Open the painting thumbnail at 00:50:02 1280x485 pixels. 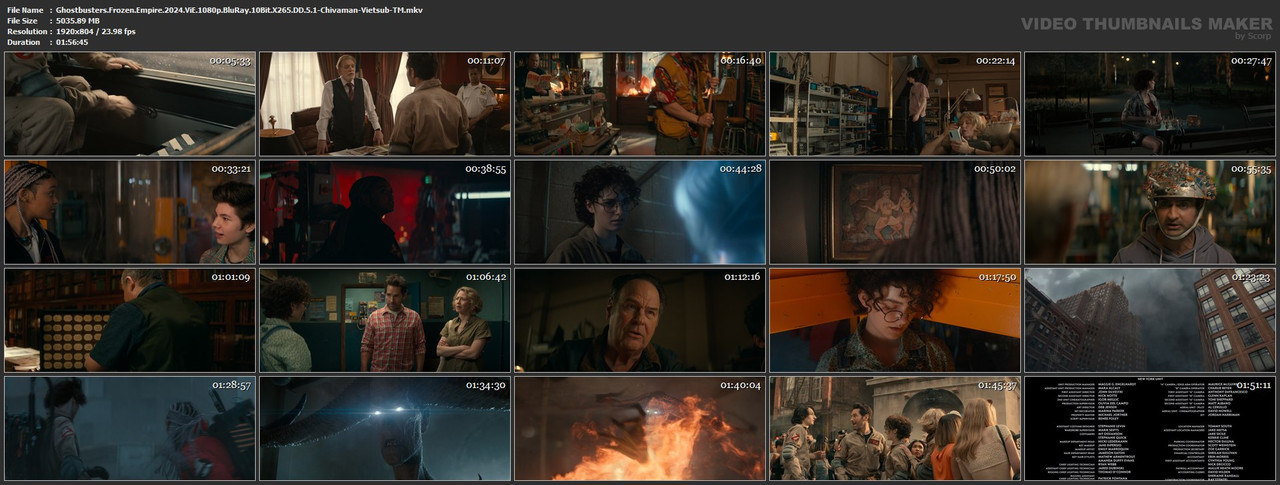[895, 212]
